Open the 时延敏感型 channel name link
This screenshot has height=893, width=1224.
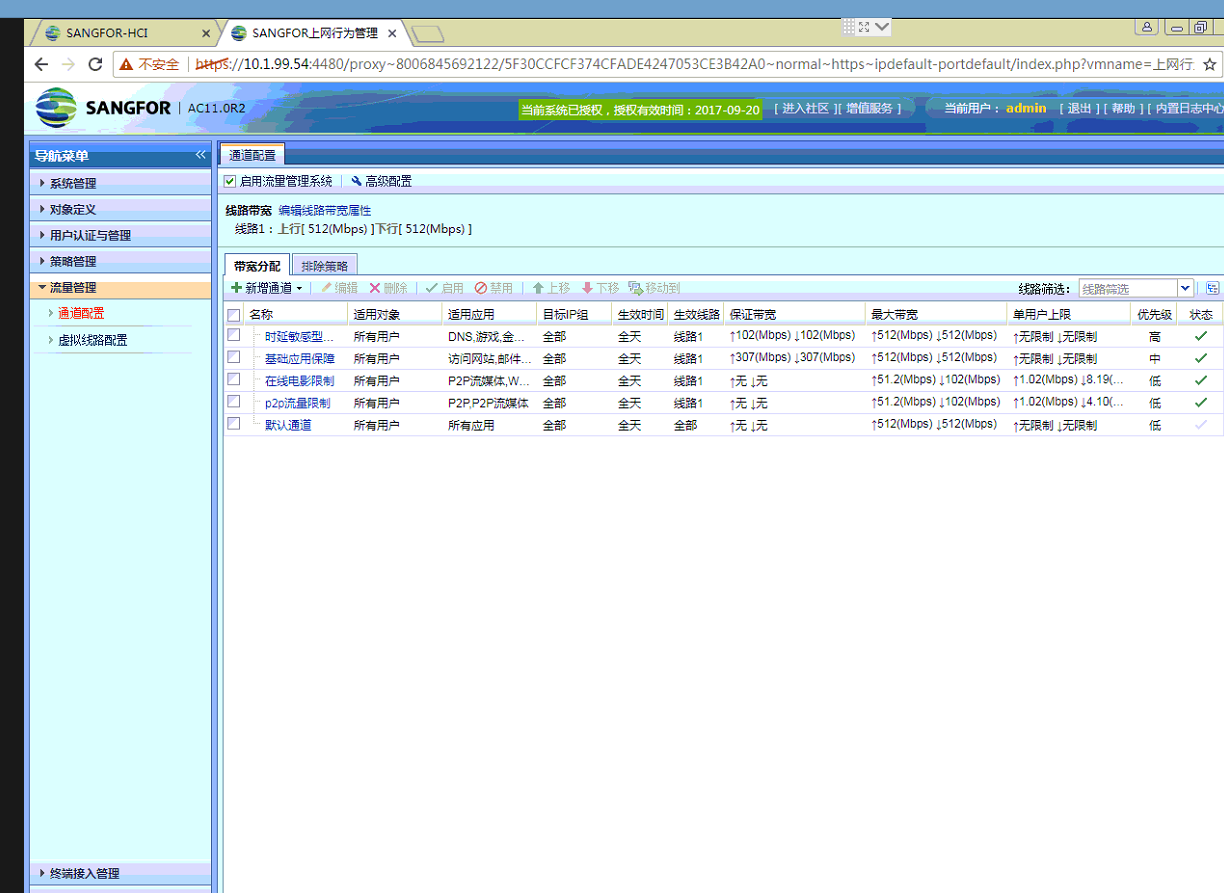[299, 336]
